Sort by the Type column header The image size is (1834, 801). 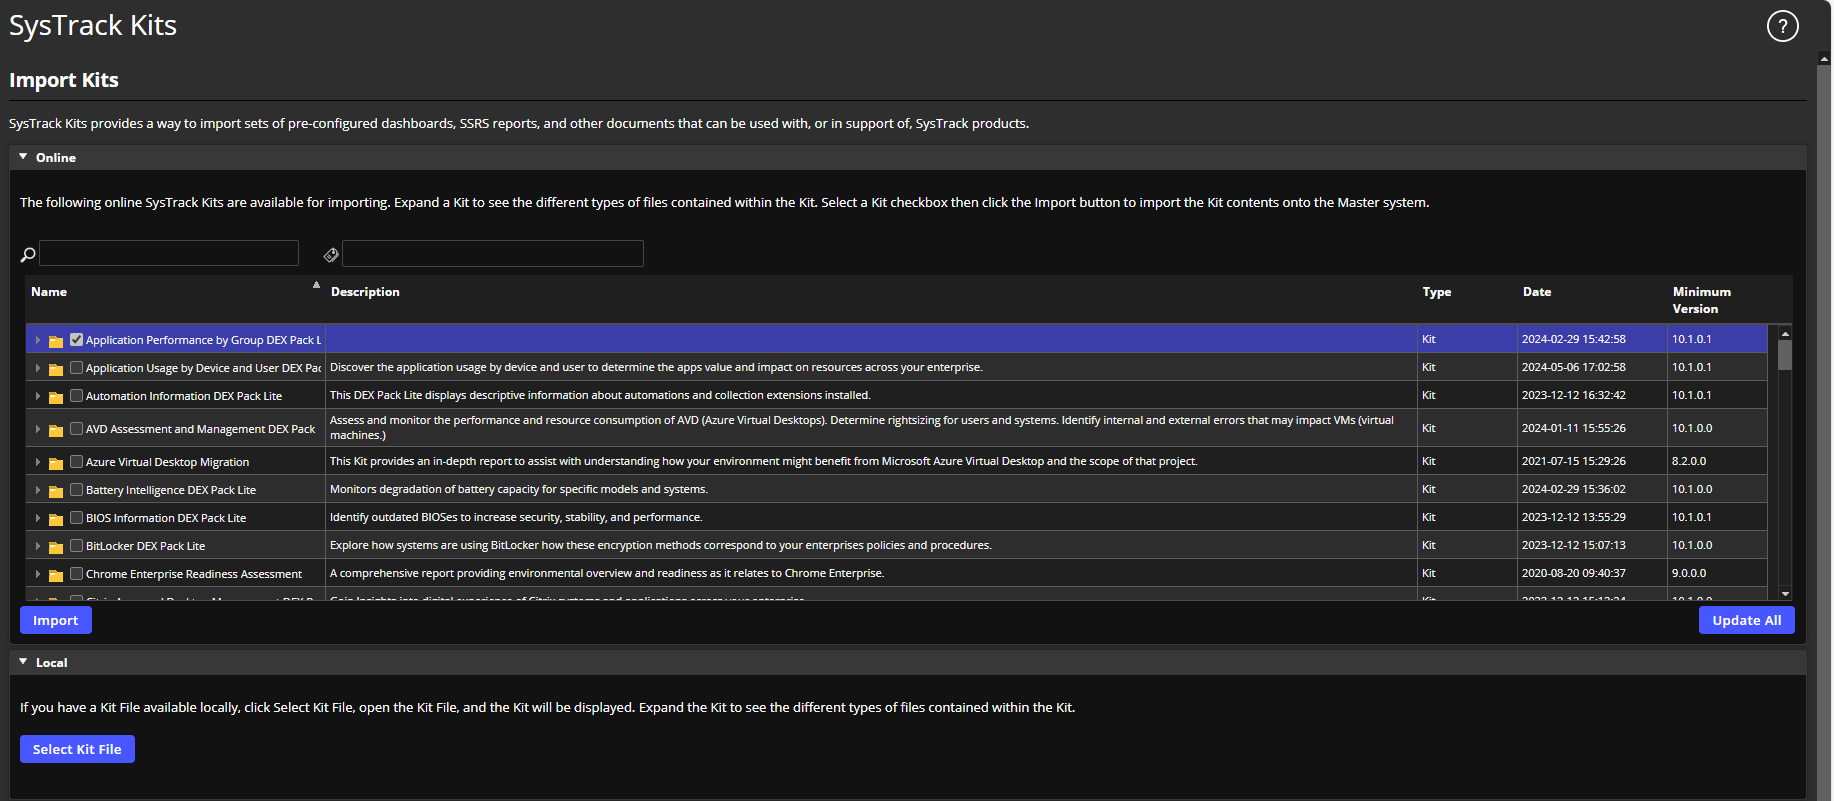[1437, 292]
